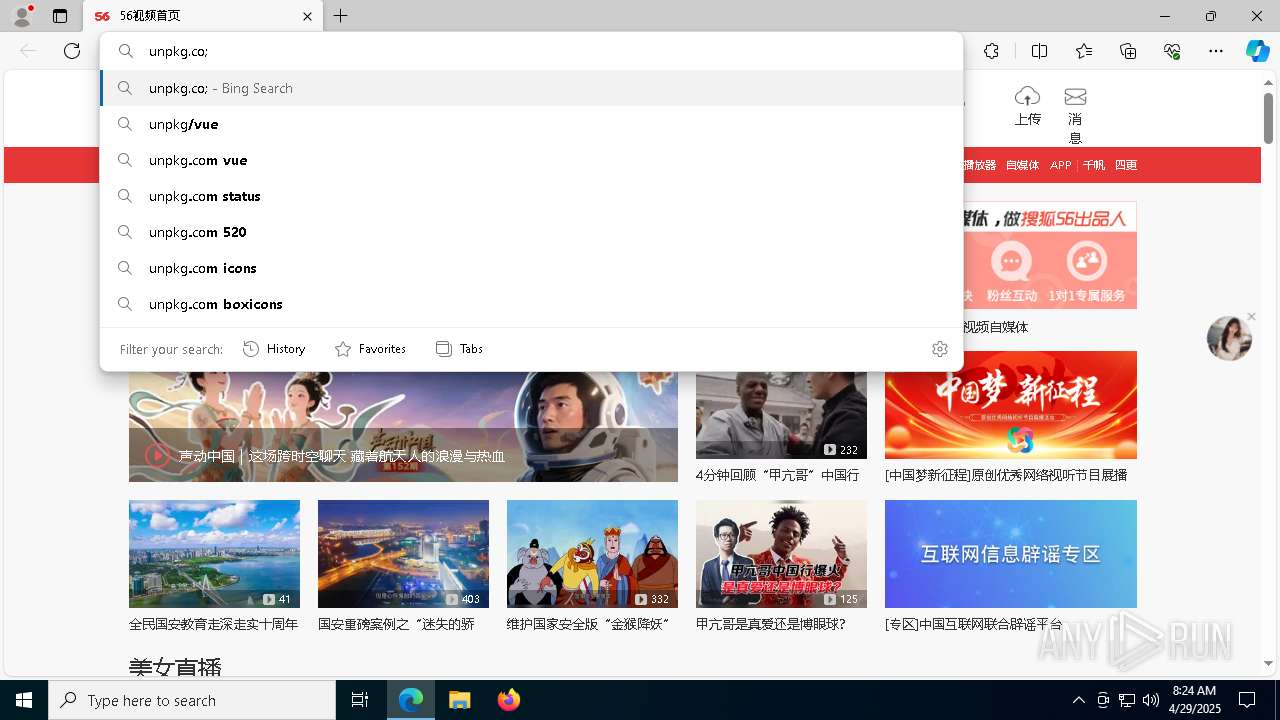
Task: Click Microsoft Edge taskbar icon
Action: tap(411, 700)
